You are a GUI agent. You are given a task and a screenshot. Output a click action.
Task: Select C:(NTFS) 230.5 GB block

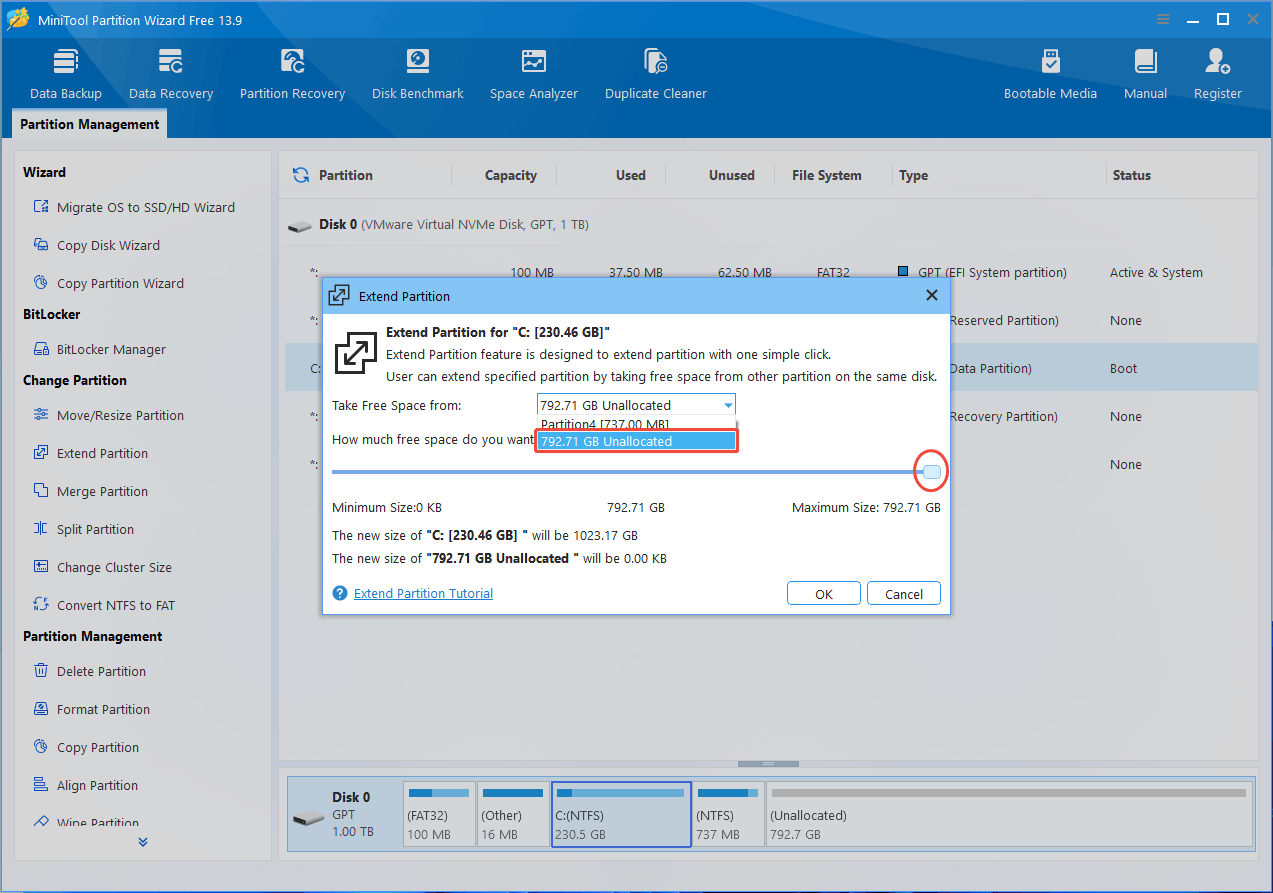pos(621,816)
